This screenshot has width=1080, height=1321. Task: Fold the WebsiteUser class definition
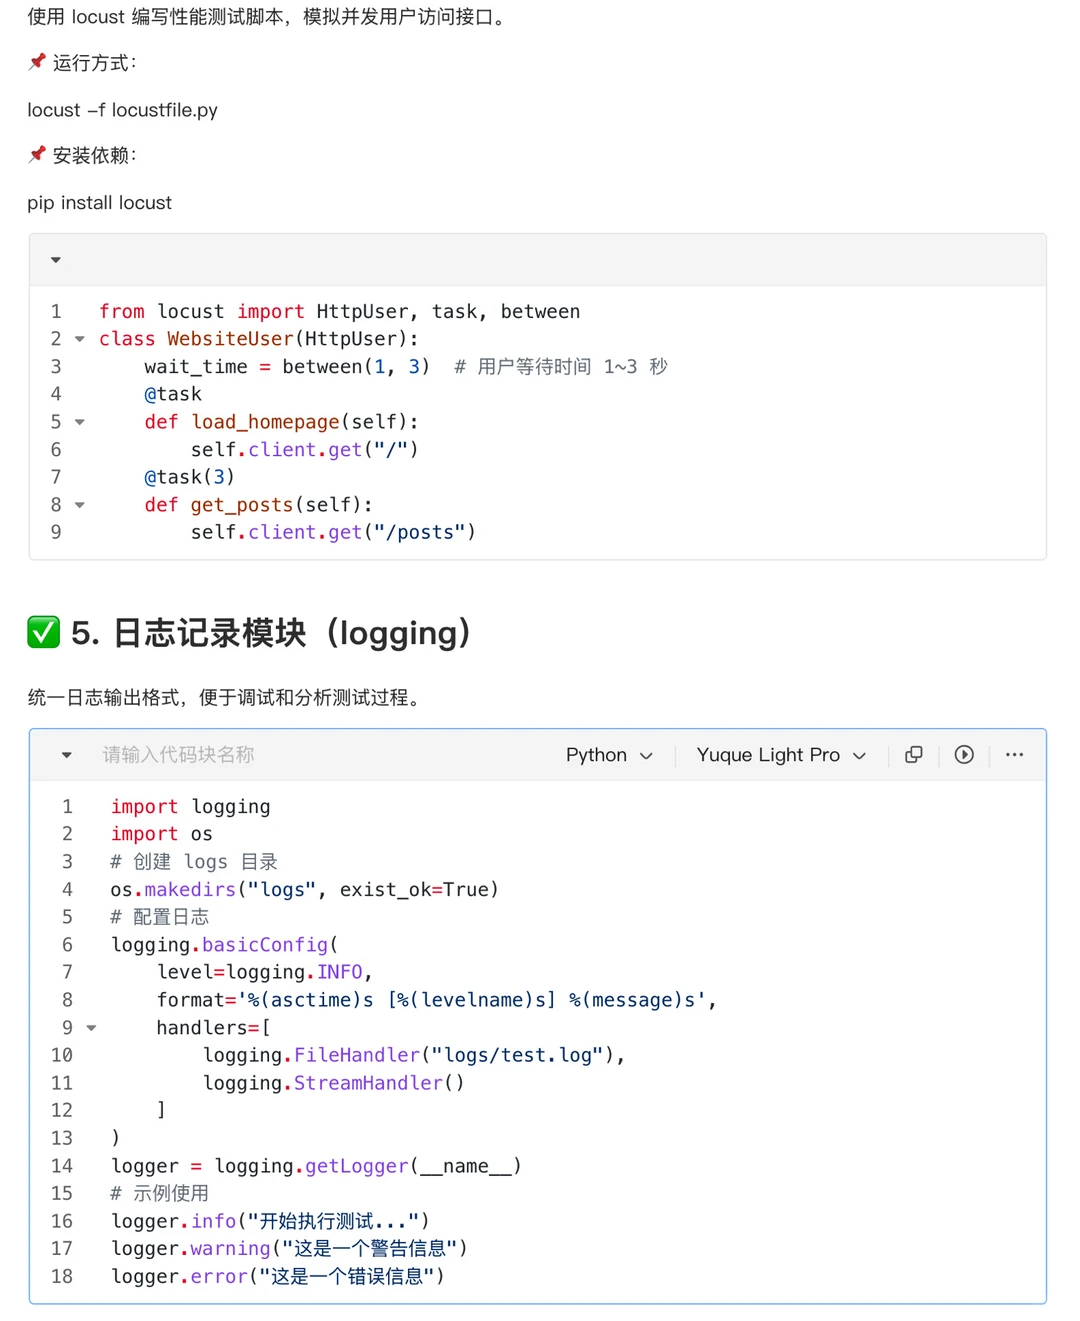coord(80,338)
